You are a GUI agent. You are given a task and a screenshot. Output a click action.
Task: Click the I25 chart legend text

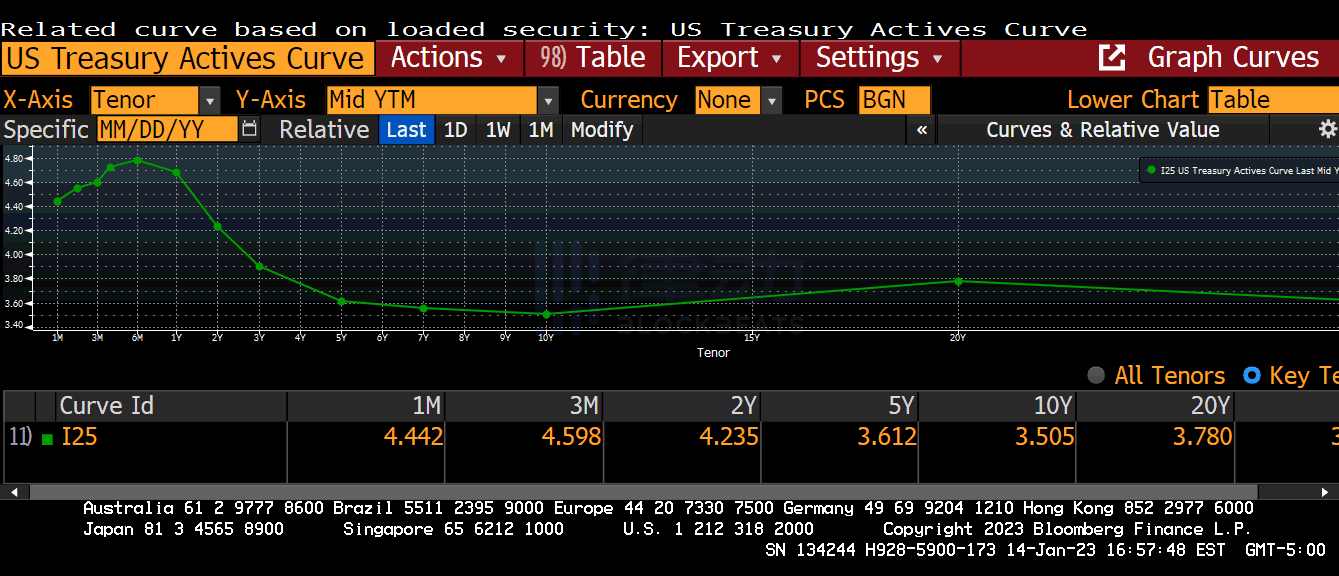coord(1249,171)
